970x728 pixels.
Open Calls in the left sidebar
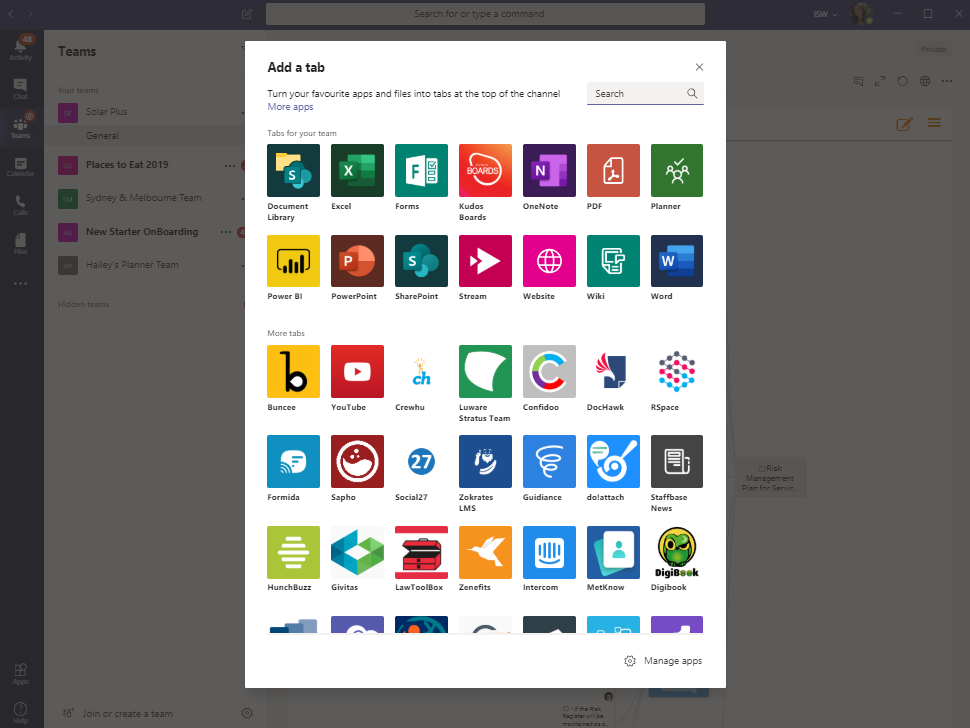(x=20, y=205)
